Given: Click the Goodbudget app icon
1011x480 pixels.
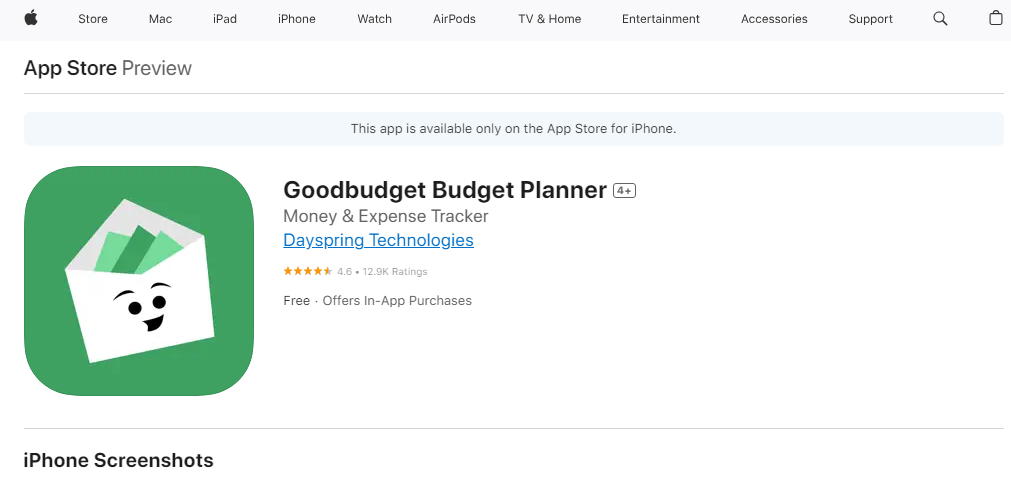Looking at the screenshot, I should [x=139, y=281].
